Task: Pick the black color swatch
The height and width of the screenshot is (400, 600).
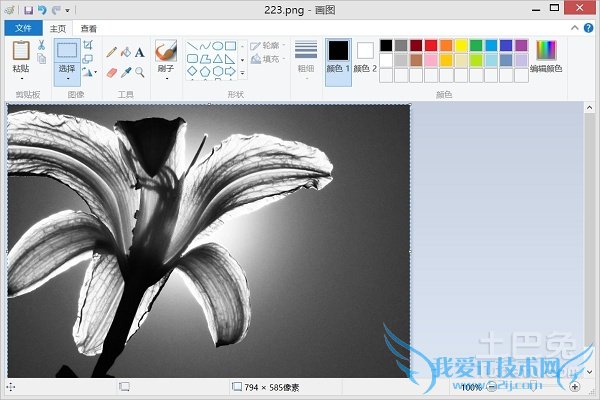Action: pyautogui.click(x=386, y=46)
